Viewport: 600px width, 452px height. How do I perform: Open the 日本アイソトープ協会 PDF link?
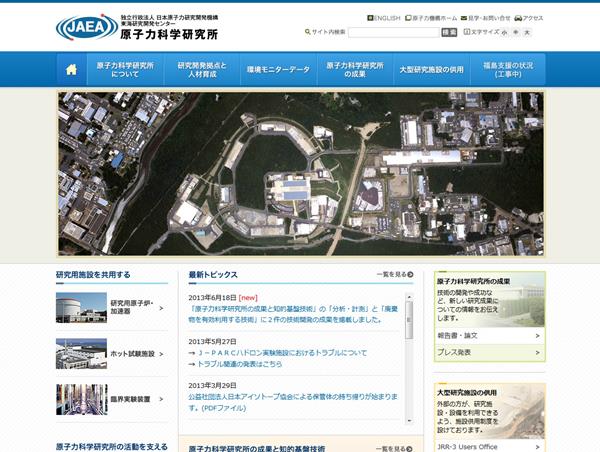click(293, 402)
